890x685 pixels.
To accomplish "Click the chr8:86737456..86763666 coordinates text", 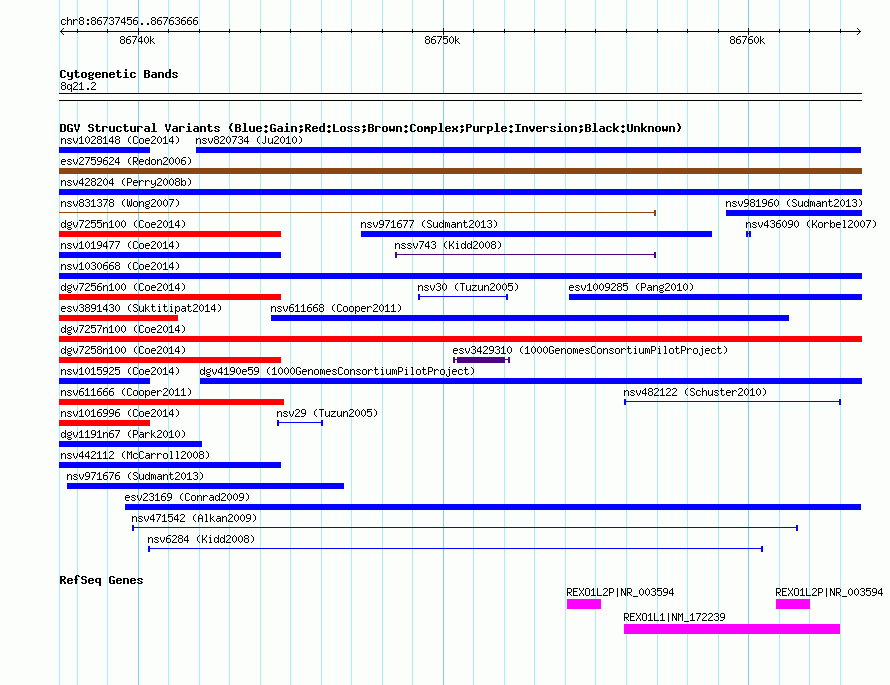I will 129,21.
